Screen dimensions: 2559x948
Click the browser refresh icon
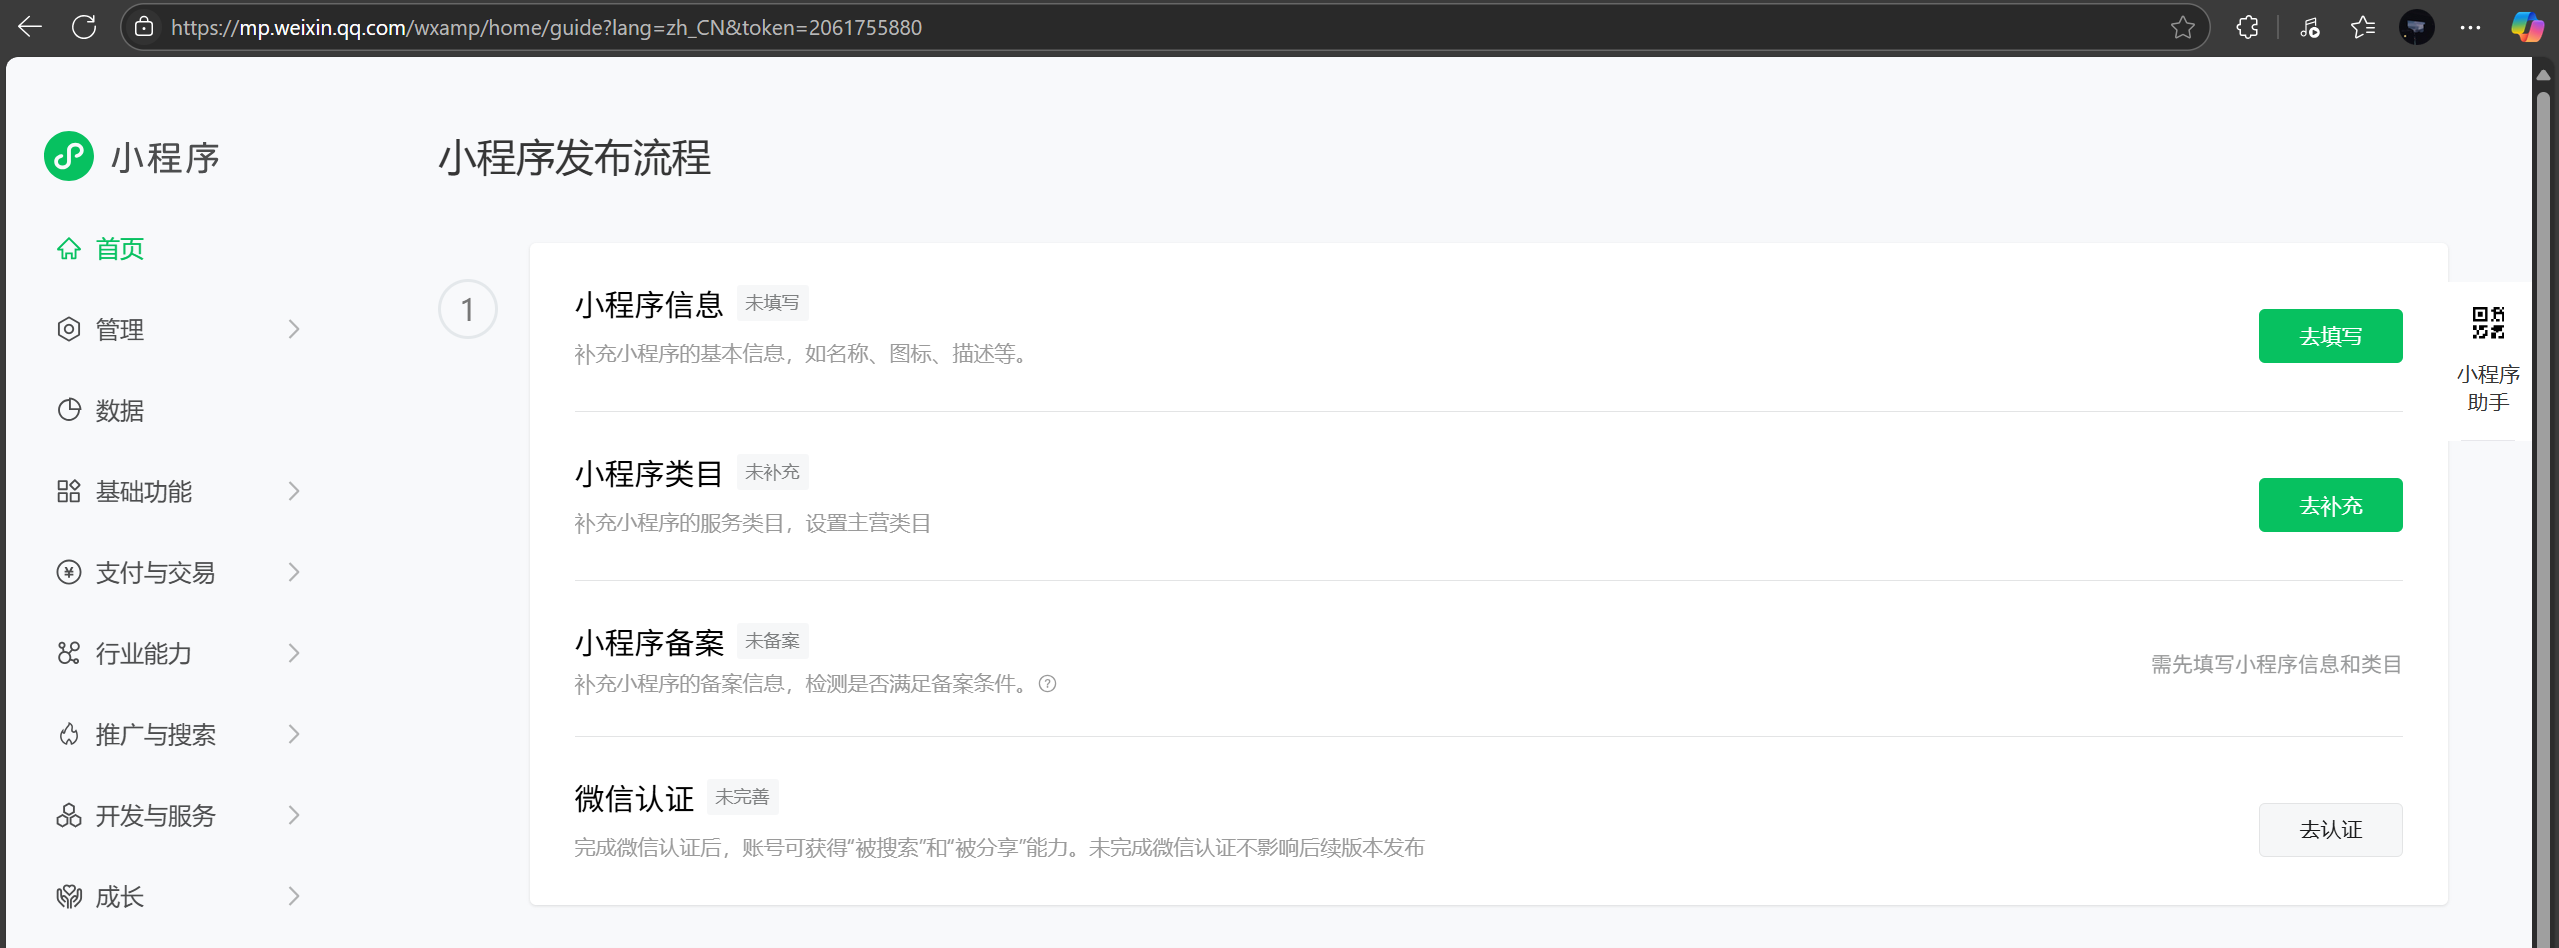(84, 27)
